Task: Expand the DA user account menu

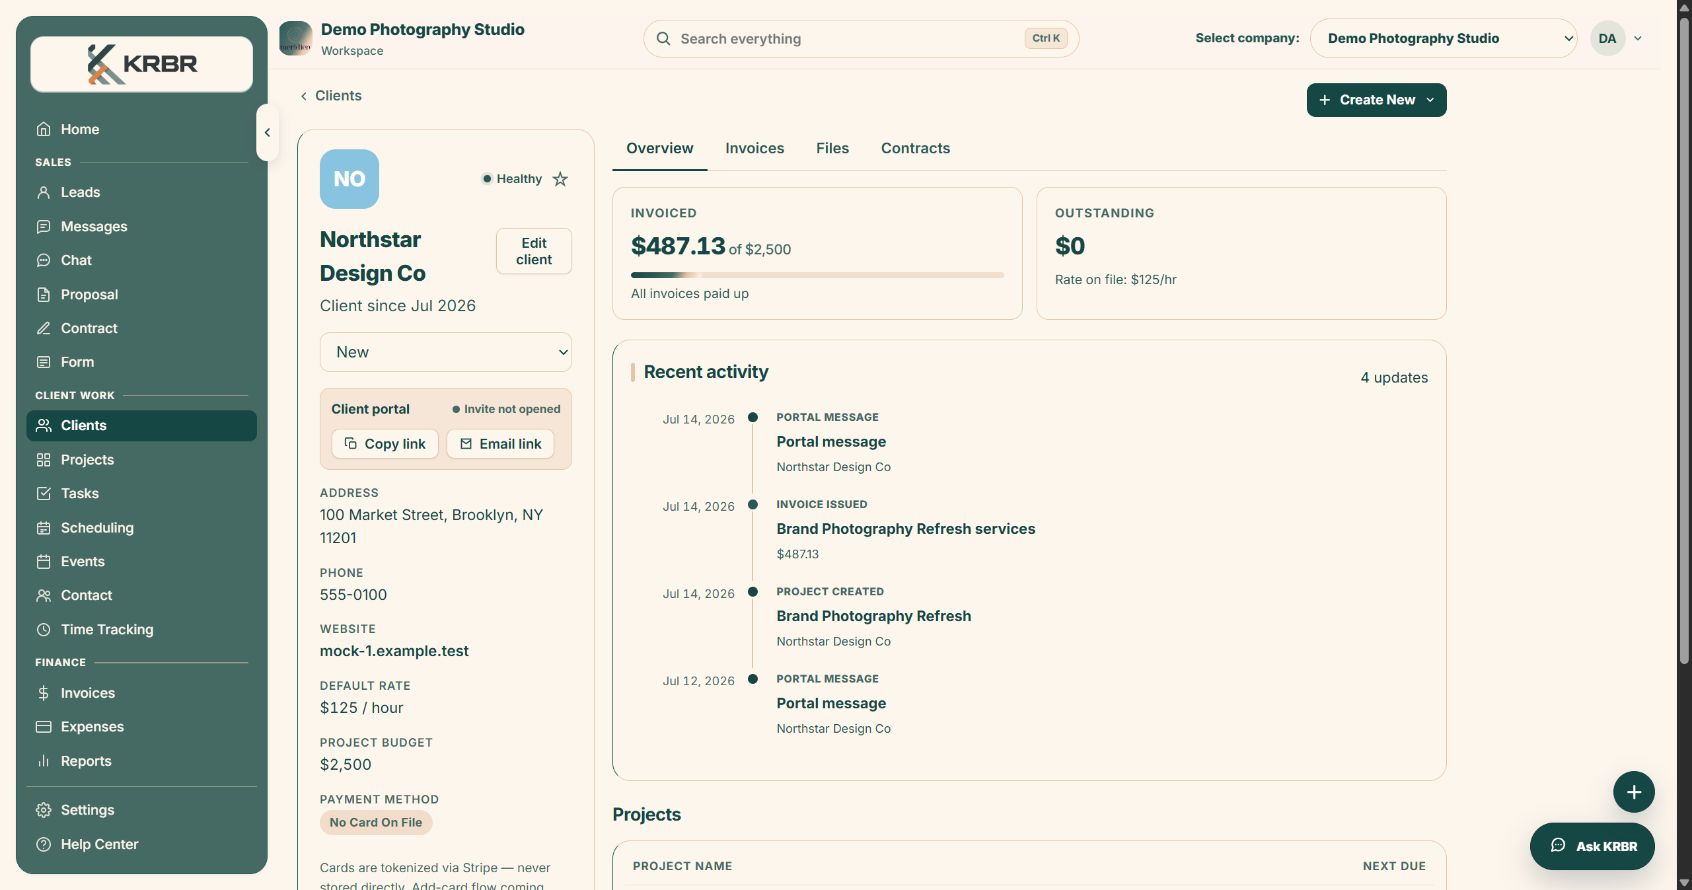Action: point(1617,38)
